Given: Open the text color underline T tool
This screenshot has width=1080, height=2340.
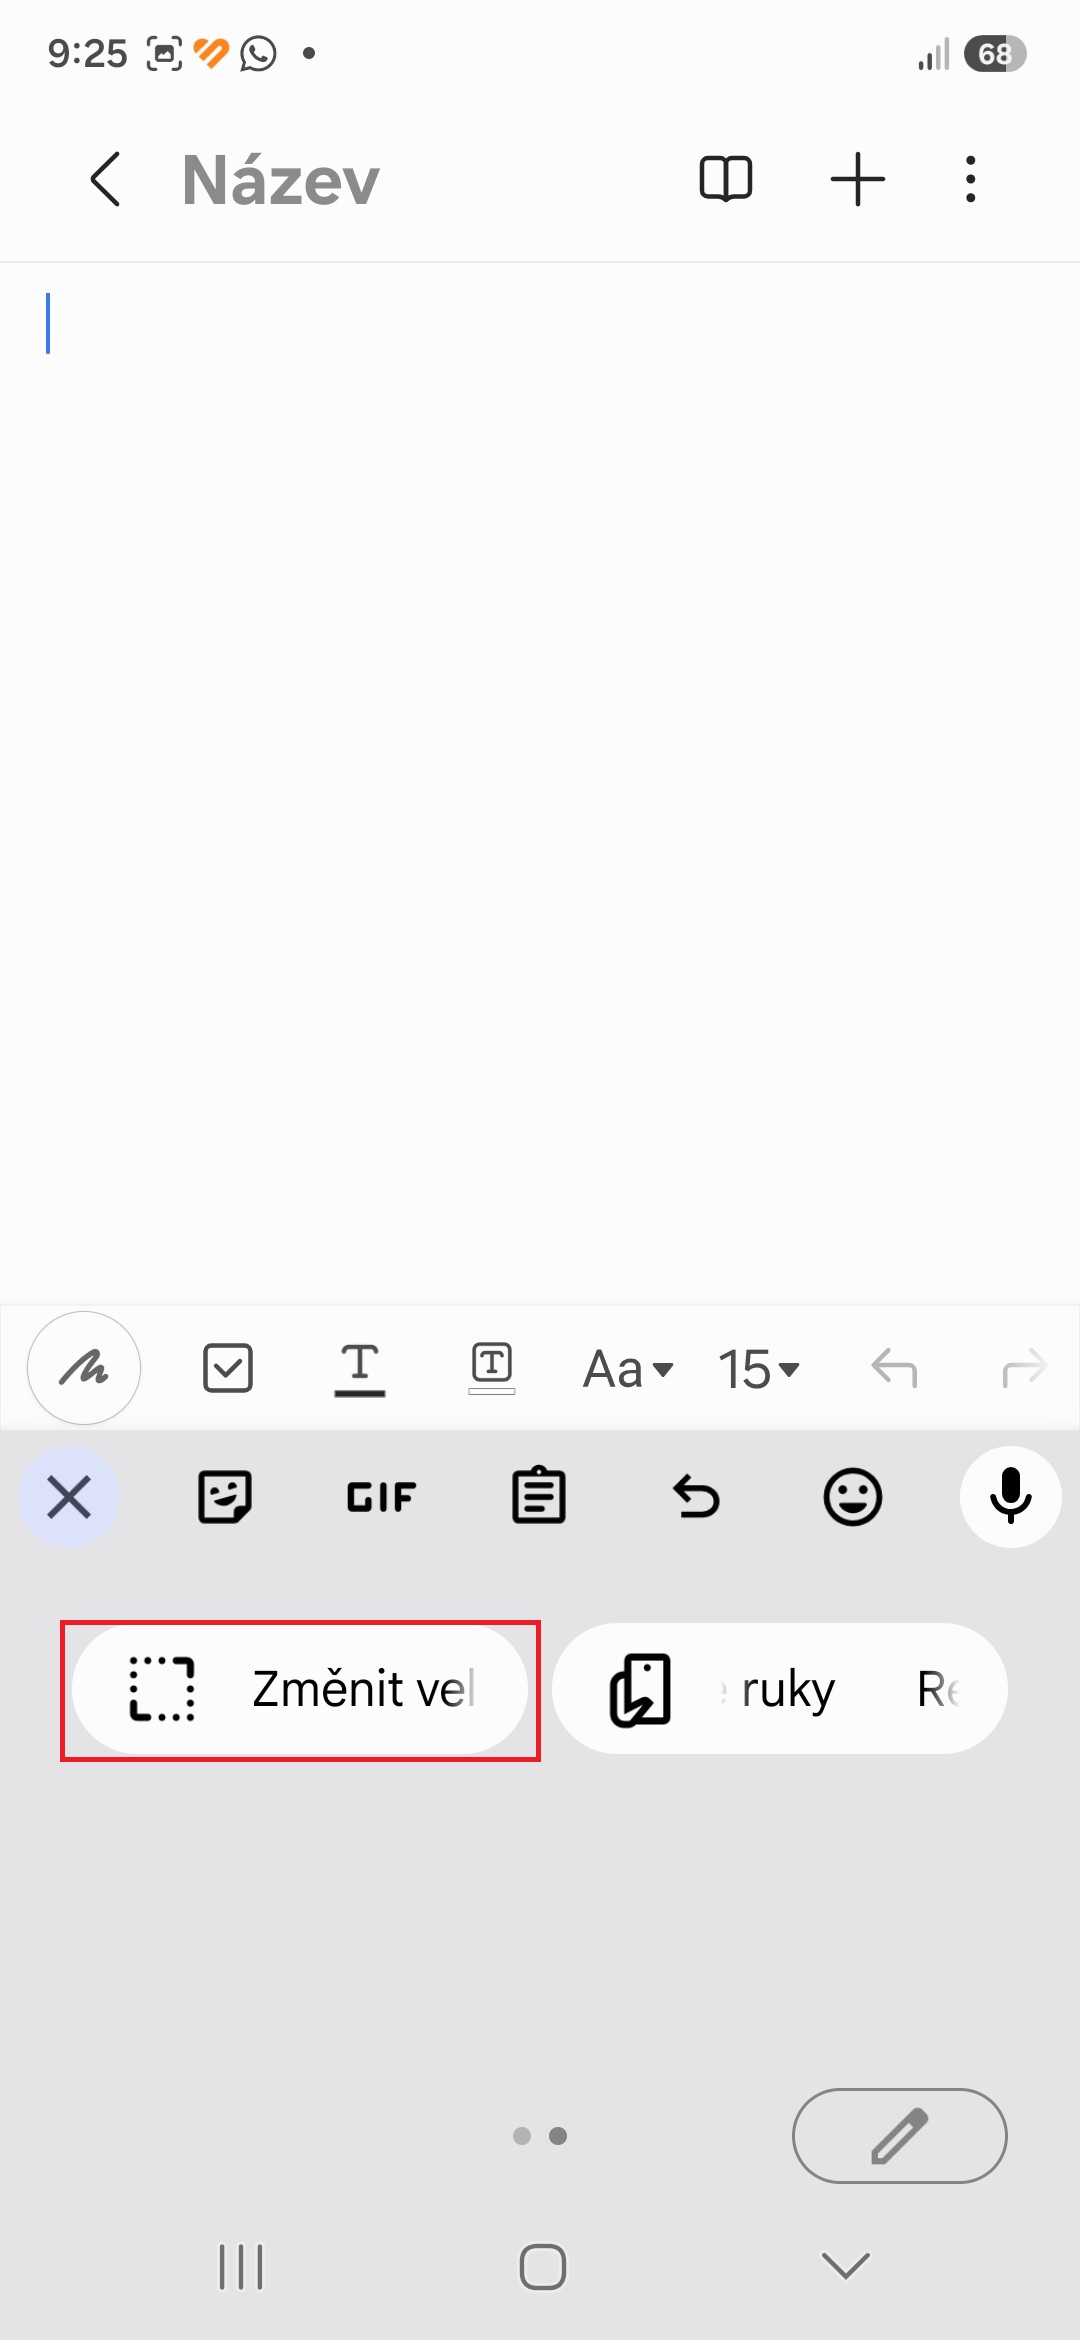Looking at the screenshot, I should (360, 1369).
